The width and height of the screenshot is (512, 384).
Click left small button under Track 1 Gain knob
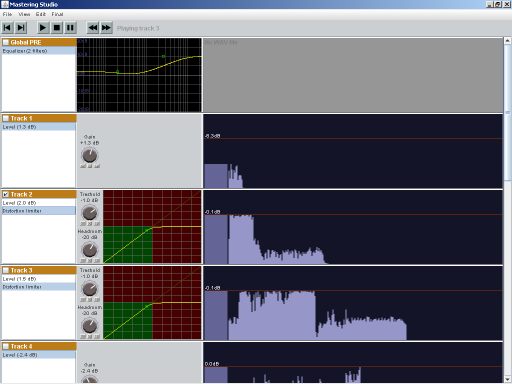click(83, 166)
